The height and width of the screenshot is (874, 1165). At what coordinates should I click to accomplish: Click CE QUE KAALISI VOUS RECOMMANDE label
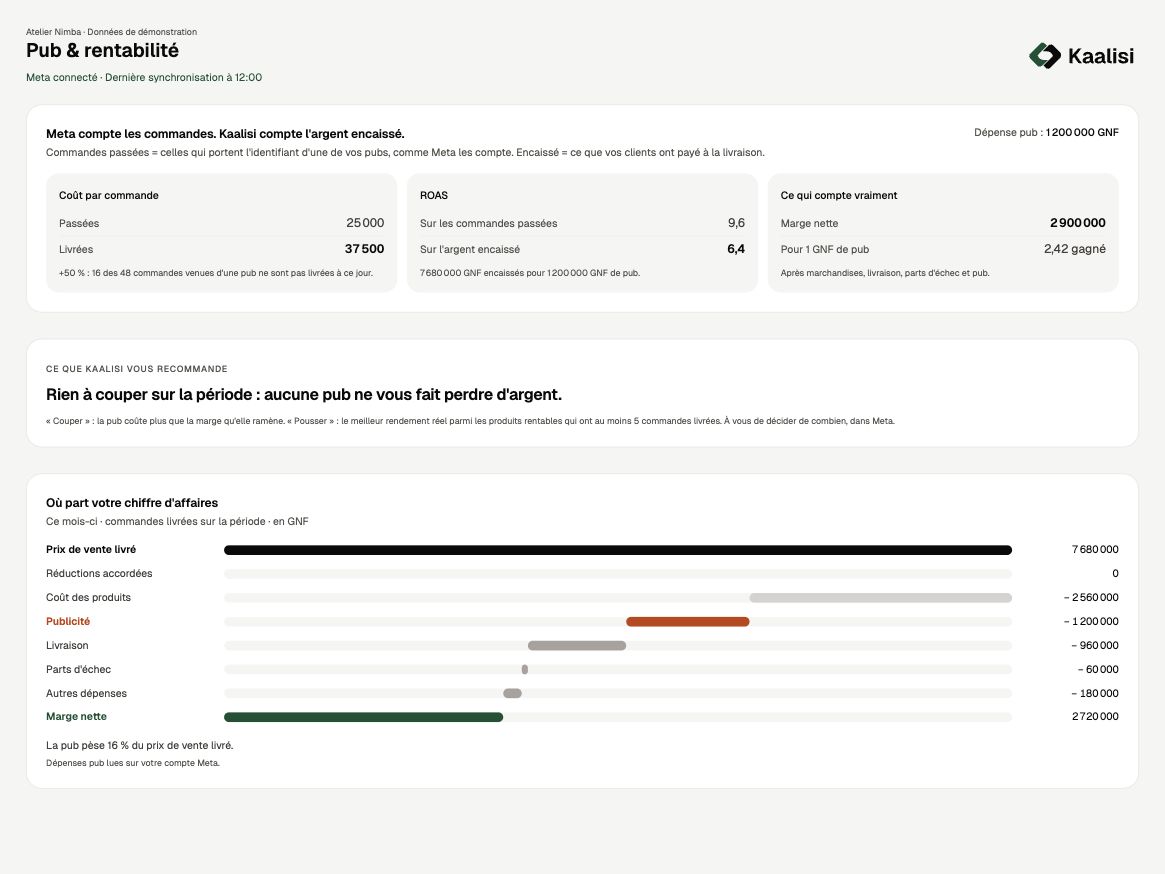pyautogui.click(x=137, y=369)
